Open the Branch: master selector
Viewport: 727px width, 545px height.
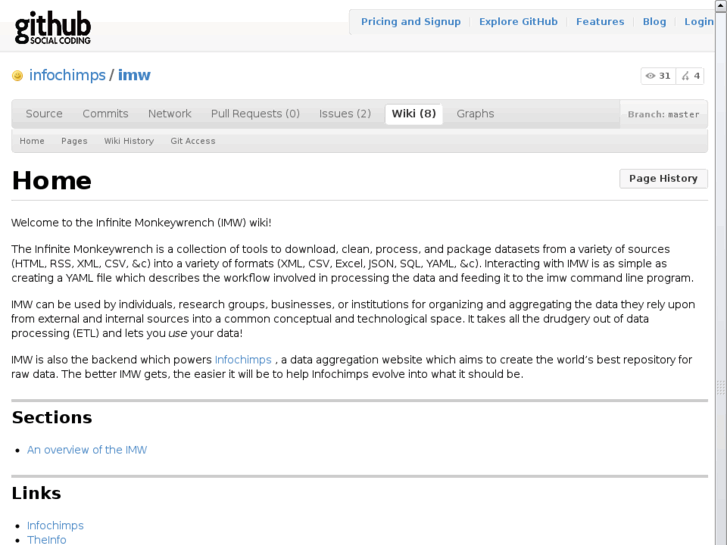point(663,115)
